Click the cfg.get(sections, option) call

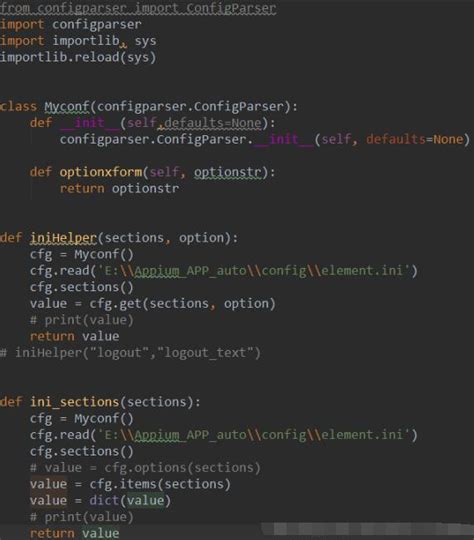click(182, 304)
